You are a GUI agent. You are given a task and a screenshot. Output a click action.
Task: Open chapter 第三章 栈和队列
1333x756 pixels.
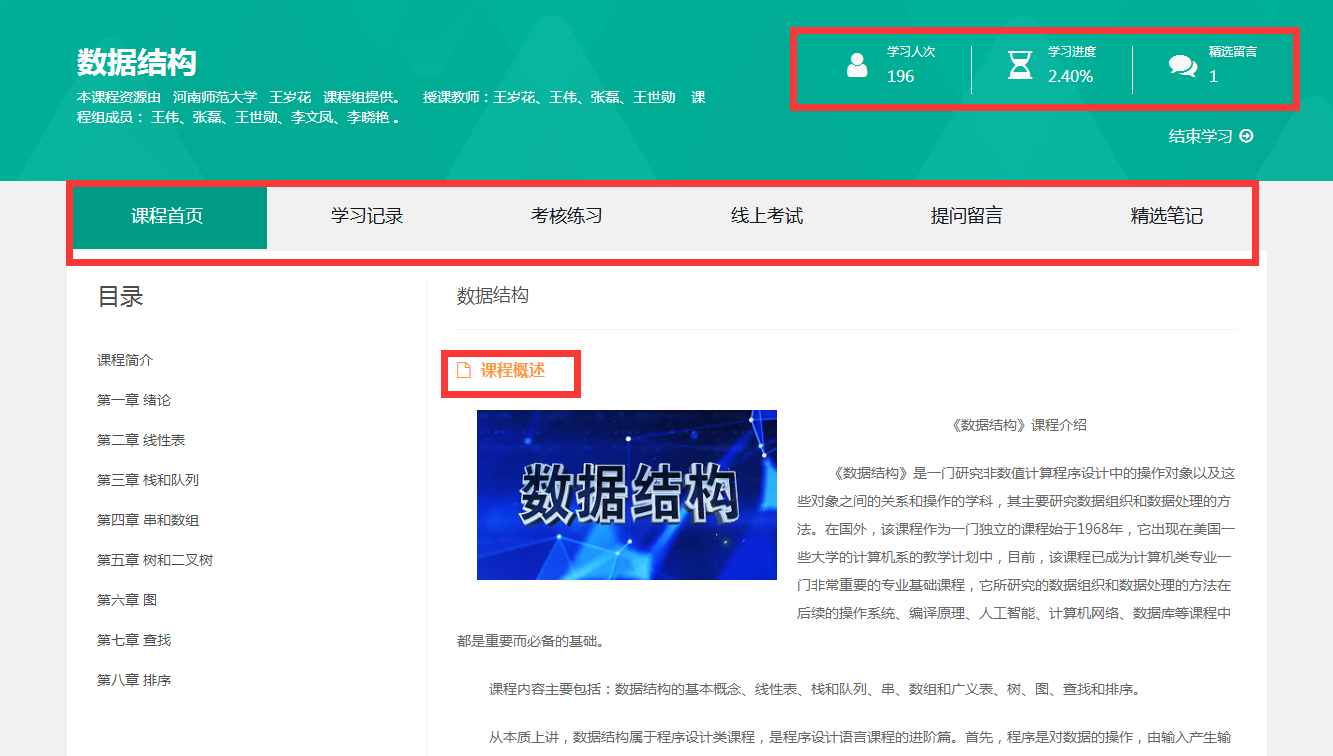pos(148,480)
